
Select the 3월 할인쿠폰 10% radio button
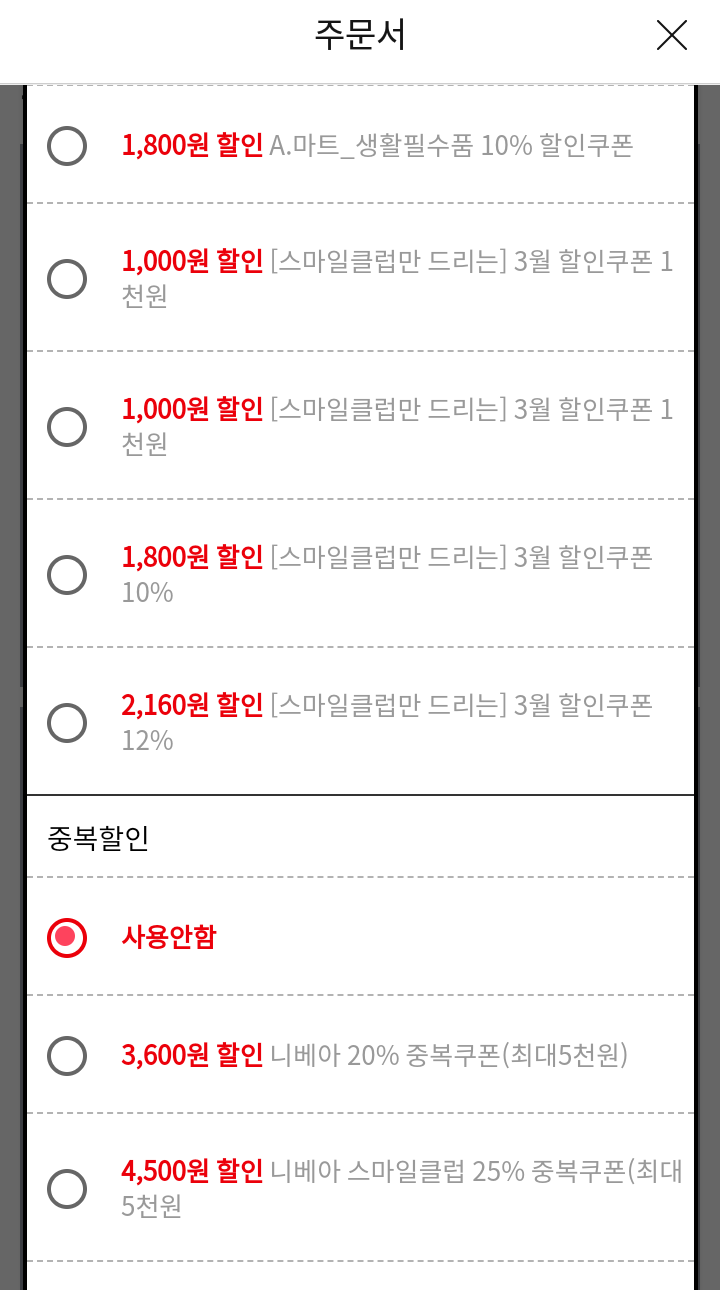click(x=67, y=574)
